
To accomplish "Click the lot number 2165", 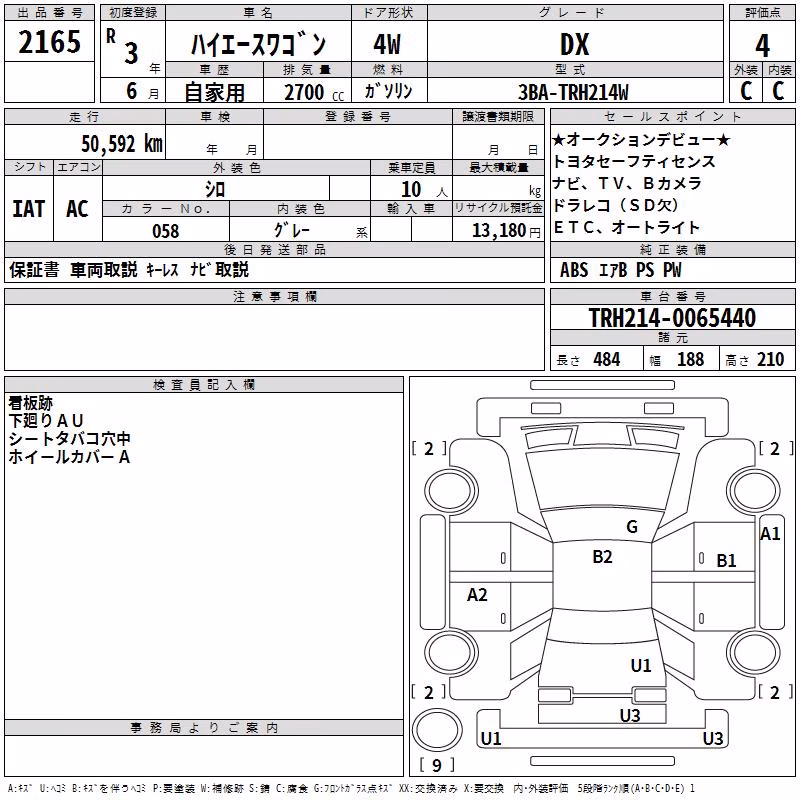I will pyautogui.click(x=49, y=42).
